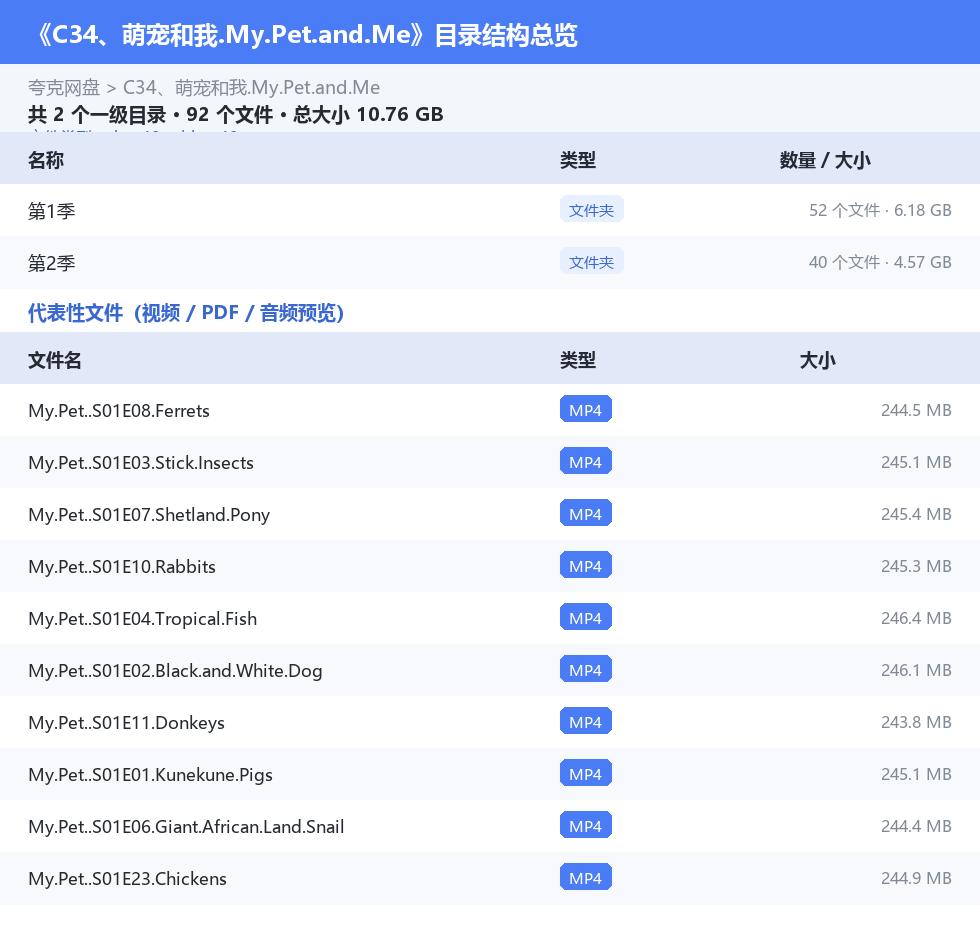
Task: Click the MP4 badge for Rabbits episode
Action: click(586, 565)
